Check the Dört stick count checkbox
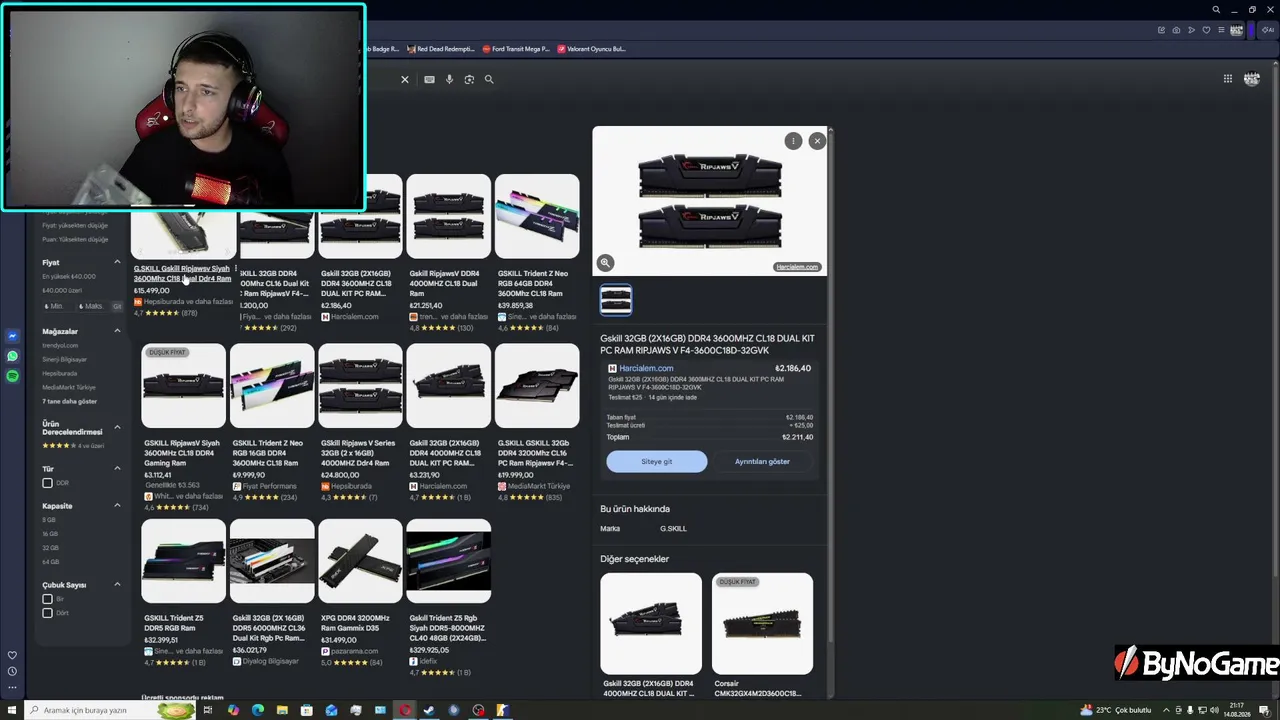 (x=47, y=613)
